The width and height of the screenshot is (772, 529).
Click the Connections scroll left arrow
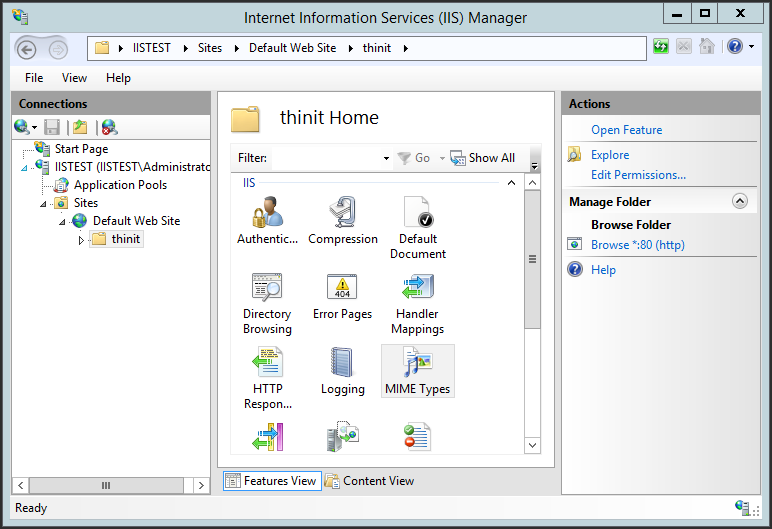[x=20, y=485]
